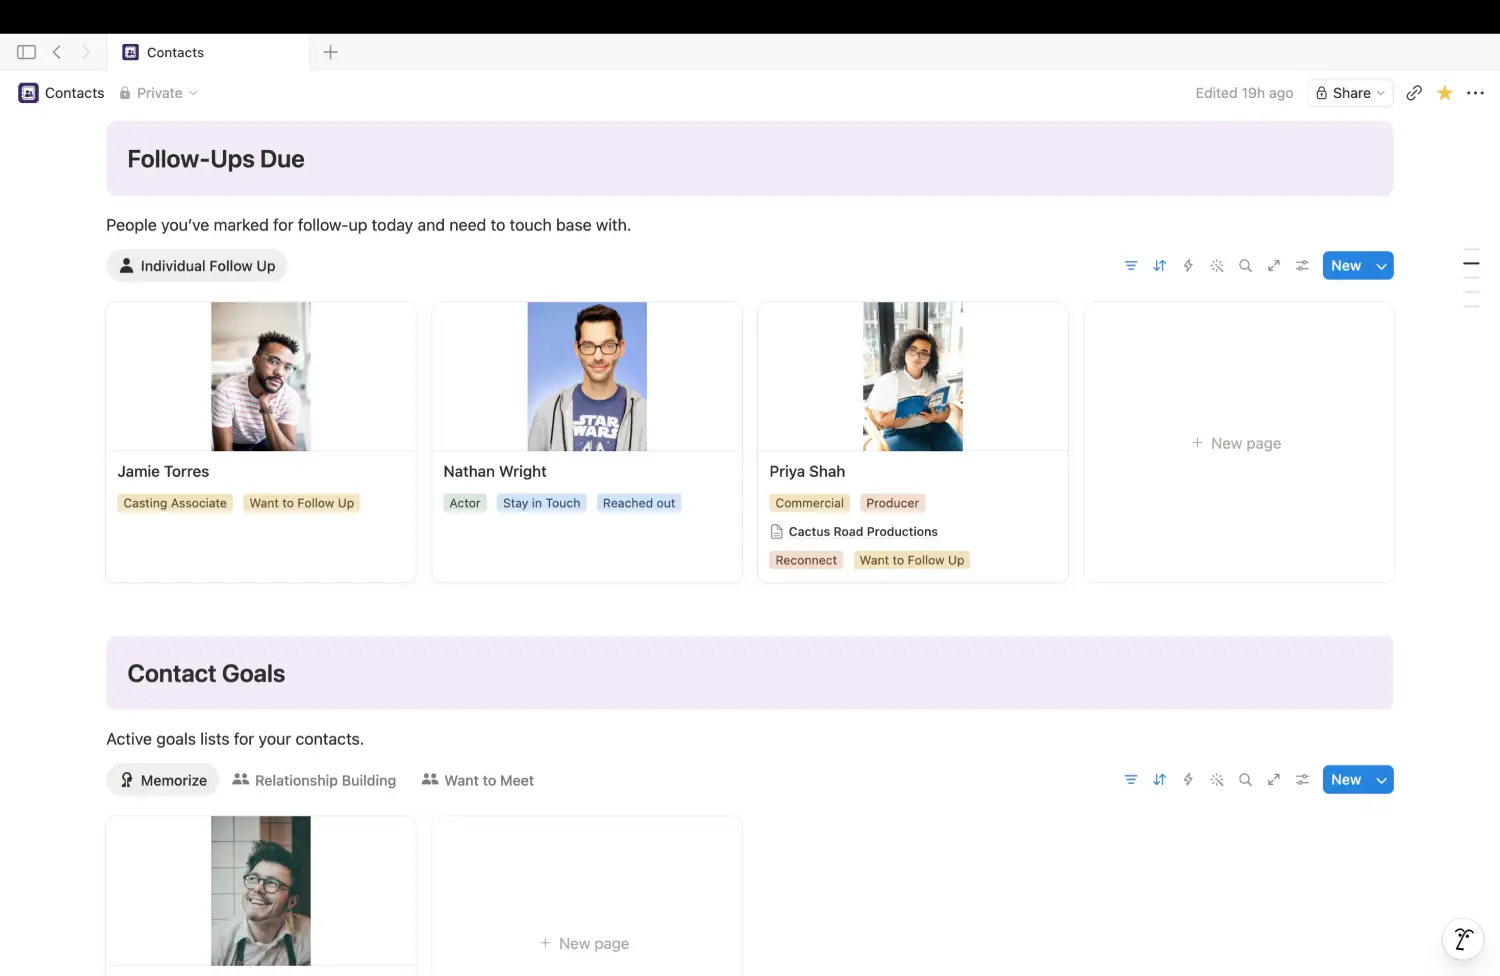1500x976 pixels.
Task: Open the Jamie Torres contact
Action: 163,471
